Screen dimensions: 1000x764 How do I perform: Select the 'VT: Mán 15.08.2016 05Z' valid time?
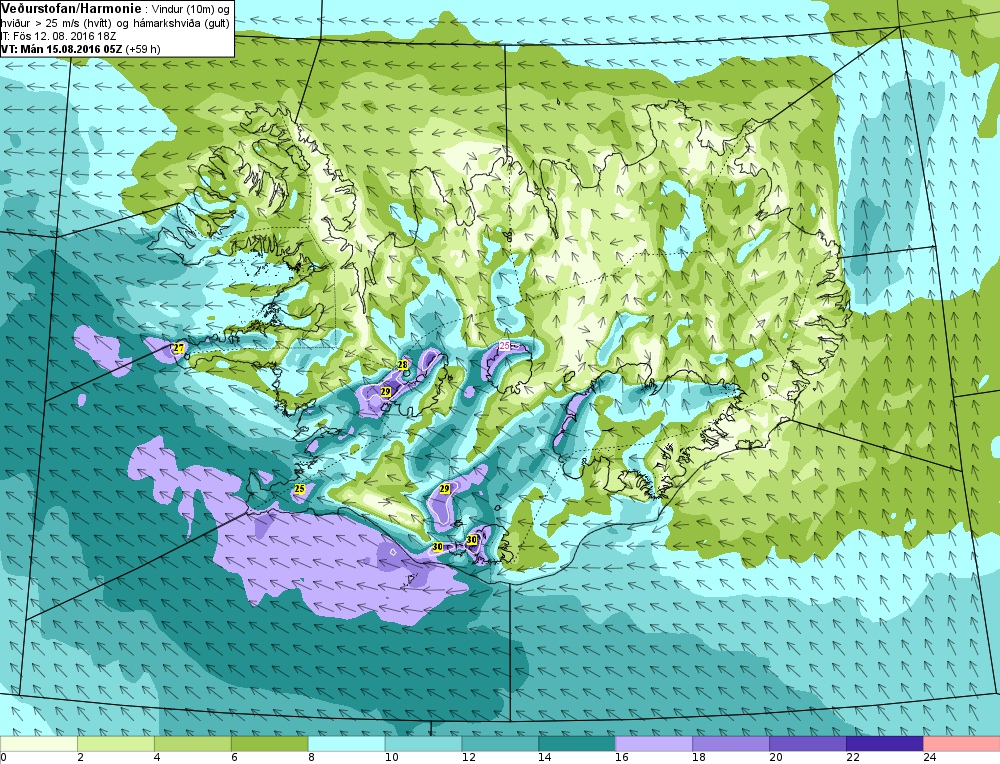coord(62,49)
